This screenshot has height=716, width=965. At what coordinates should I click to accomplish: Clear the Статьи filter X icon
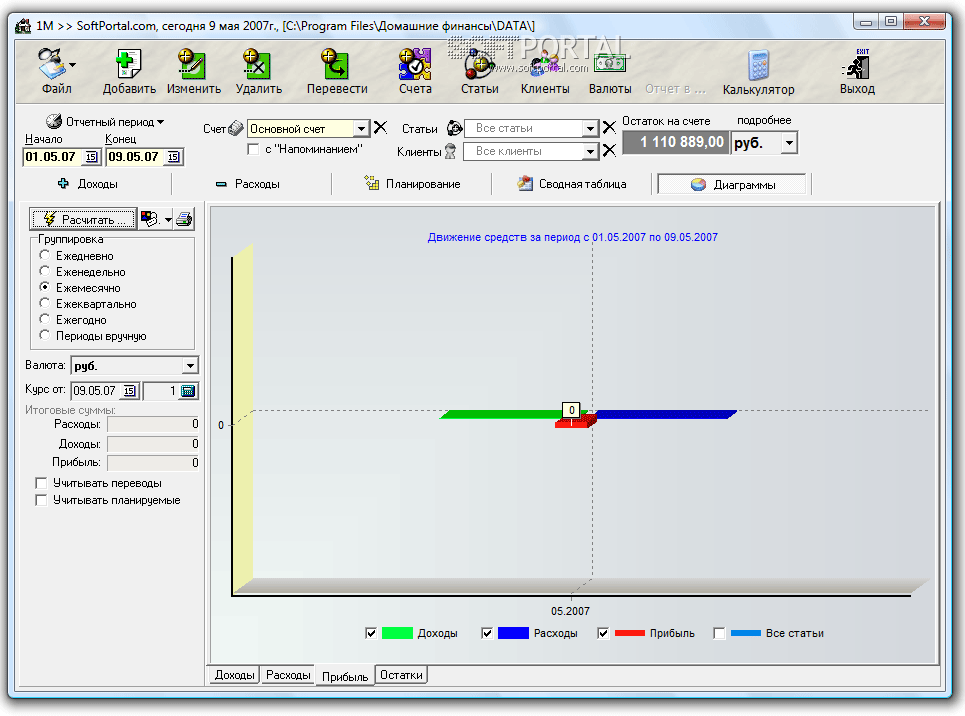click(609, 127)
